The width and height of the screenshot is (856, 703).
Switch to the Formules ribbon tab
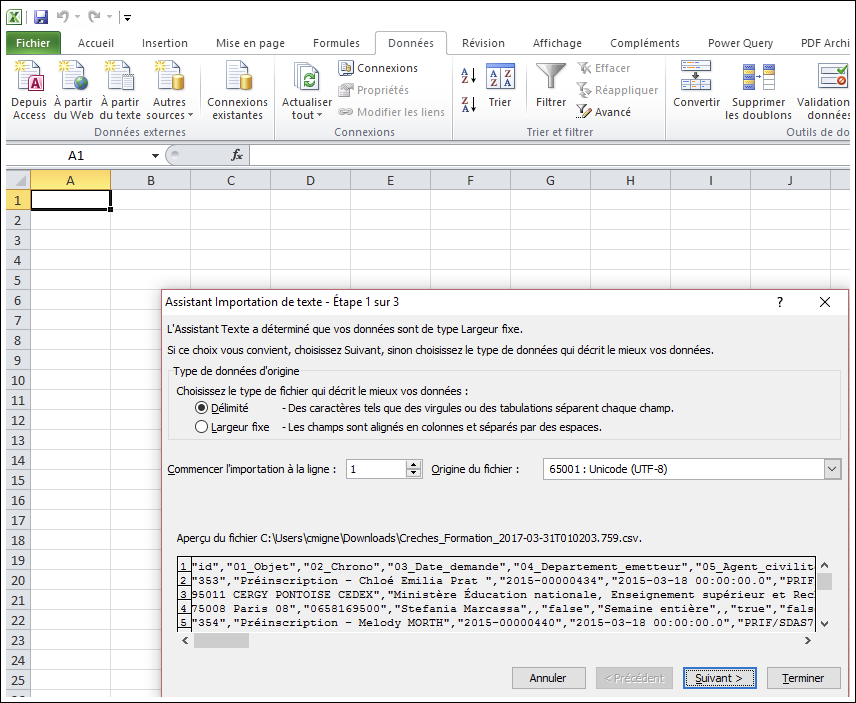tap(336, 43)
